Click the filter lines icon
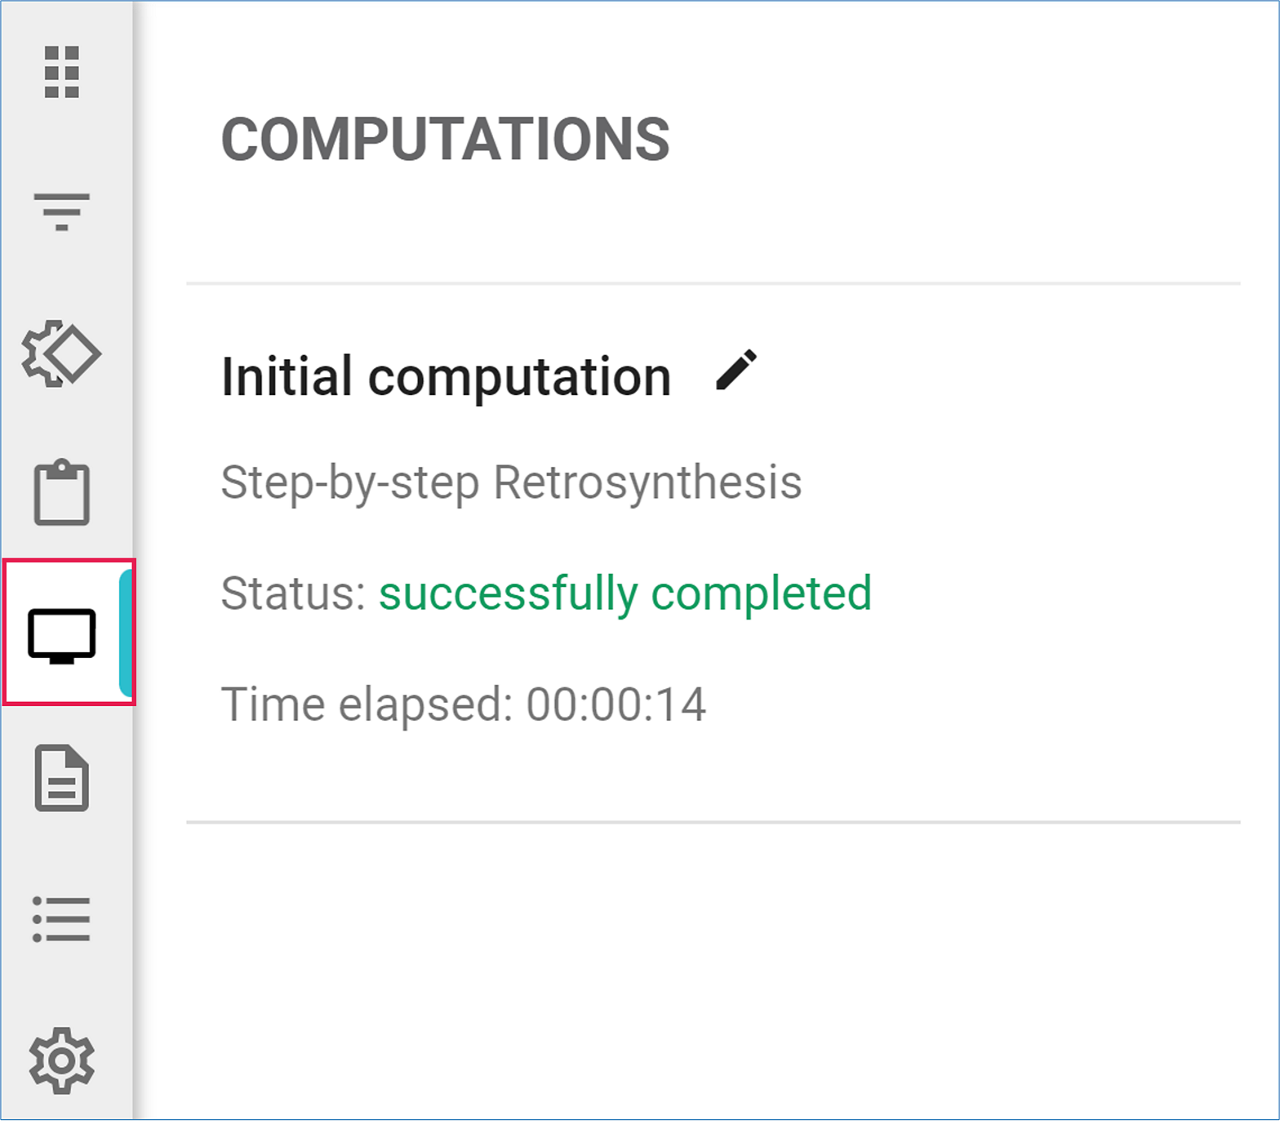 [x=62, y=212]
